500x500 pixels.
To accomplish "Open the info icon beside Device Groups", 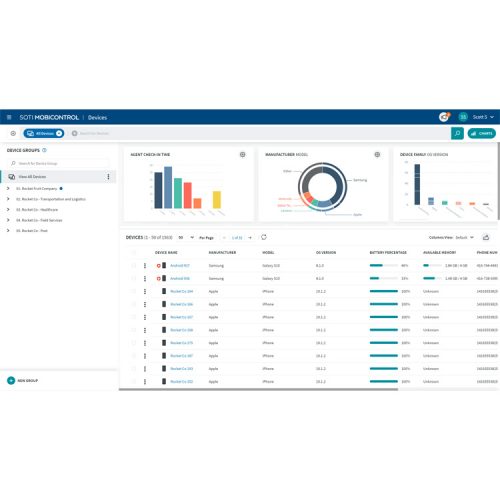I will tap(44, 150).
